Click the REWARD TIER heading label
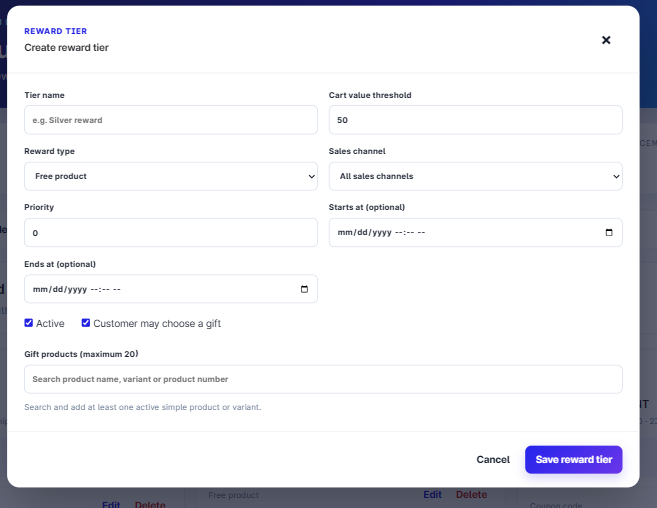This screenshot has width=657, height=508. pyautogui.click(x=55, y=31)
